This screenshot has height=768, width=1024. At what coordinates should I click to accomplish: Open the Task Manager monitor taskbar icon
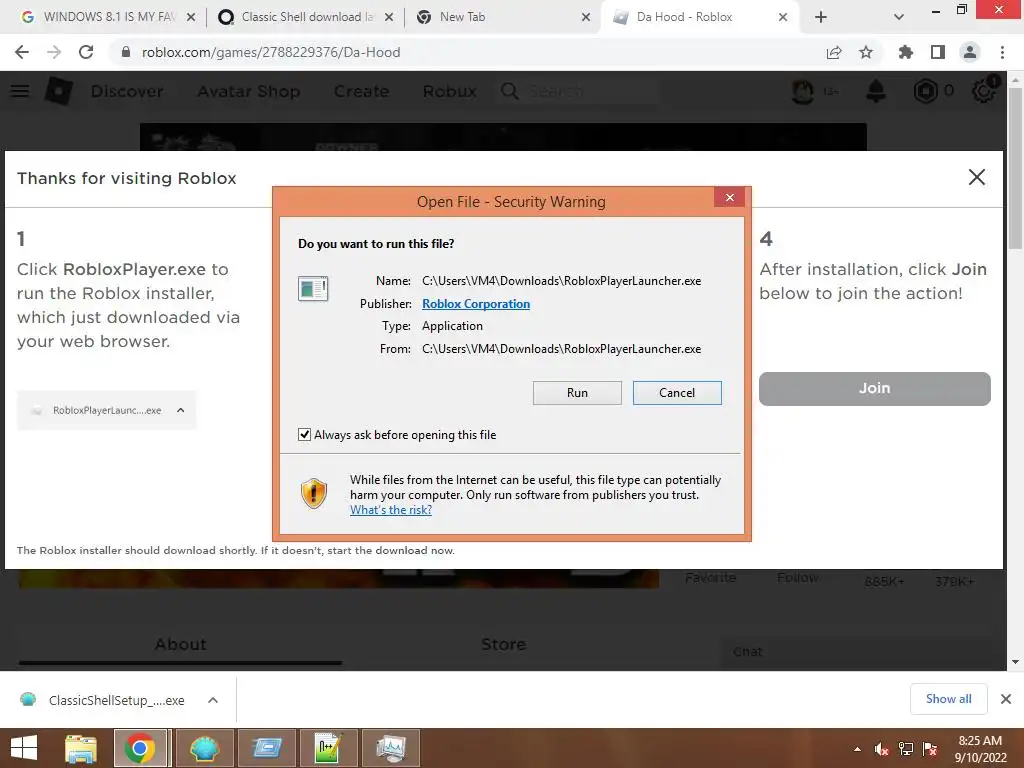pos(391,748)
